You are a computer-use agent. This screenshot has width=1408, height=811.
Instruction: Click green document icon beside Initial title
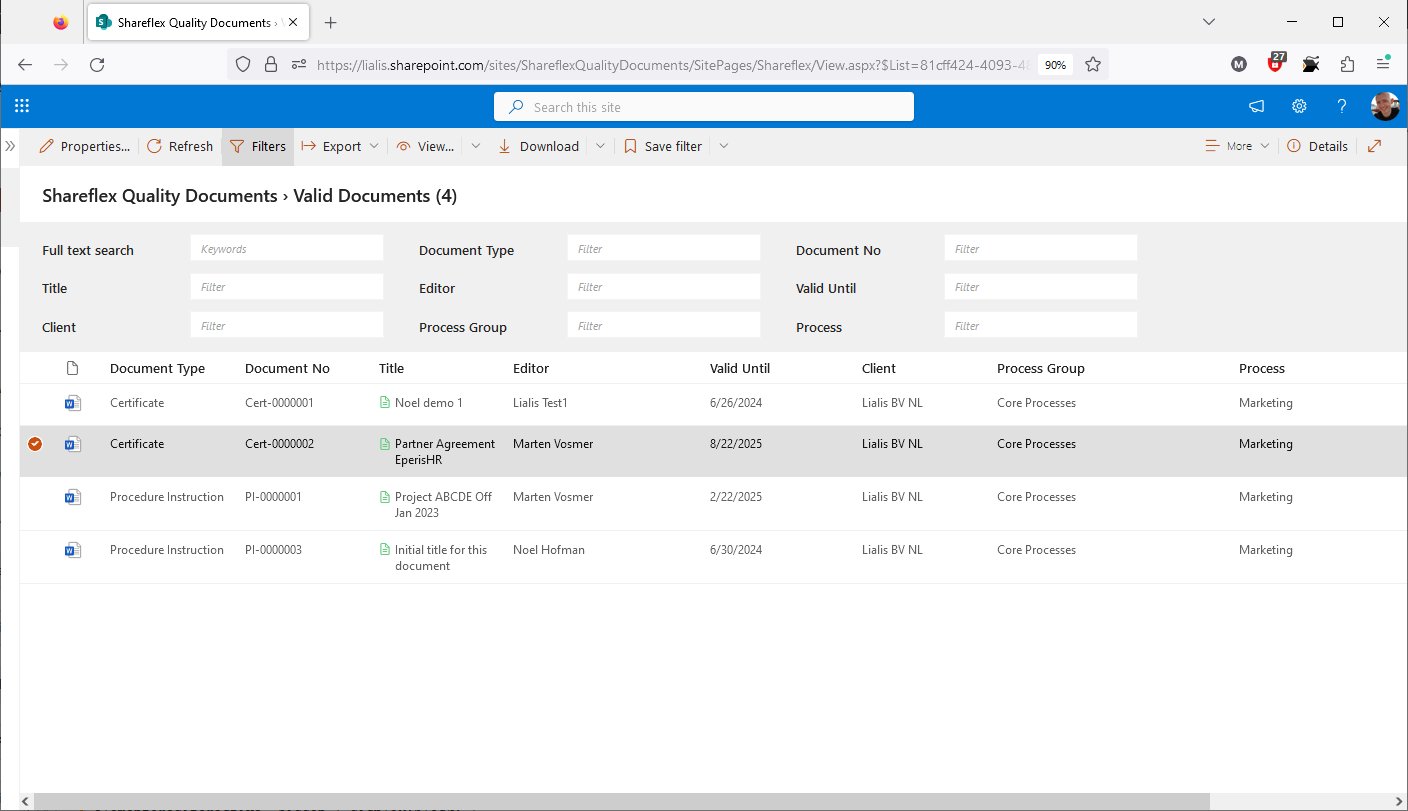point(384,550)
